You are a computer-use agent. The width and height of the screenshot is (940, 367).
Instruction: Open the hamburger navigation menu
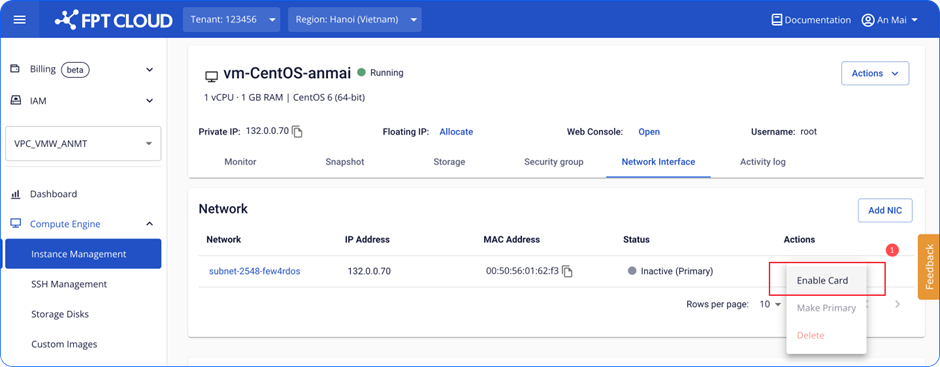pyautogui.click(x=20, y=20)
